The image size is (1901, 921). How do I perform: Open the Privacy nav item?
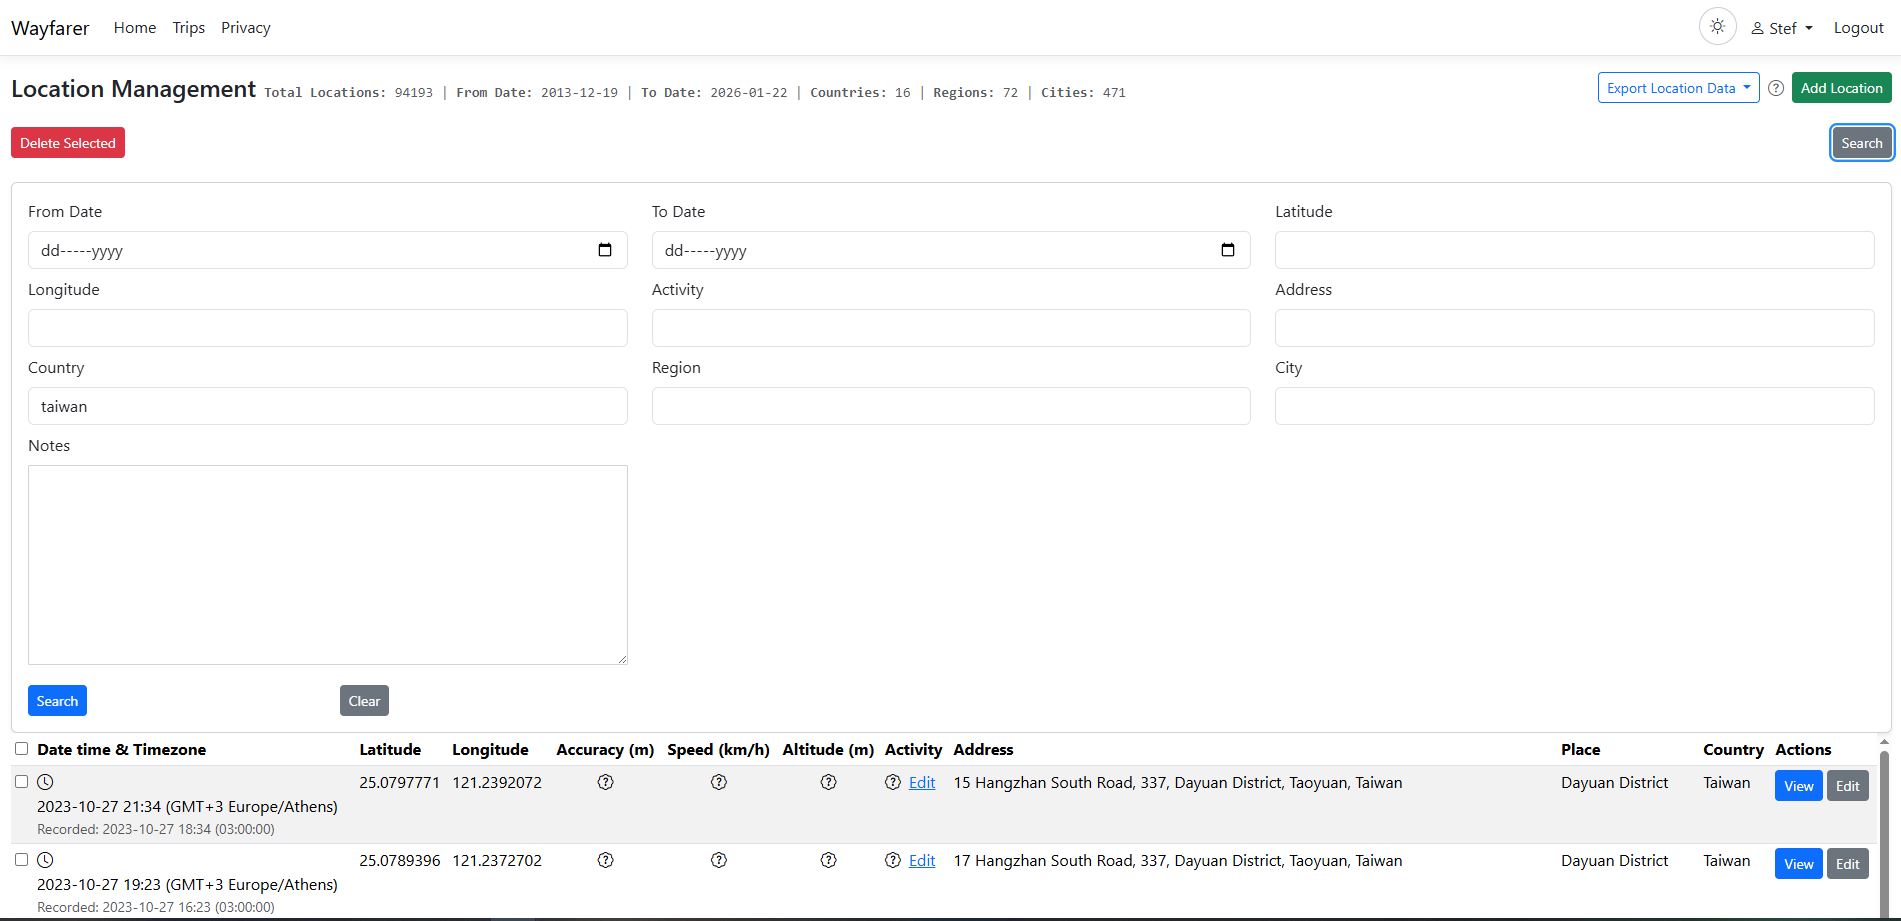tap(246, 28)
